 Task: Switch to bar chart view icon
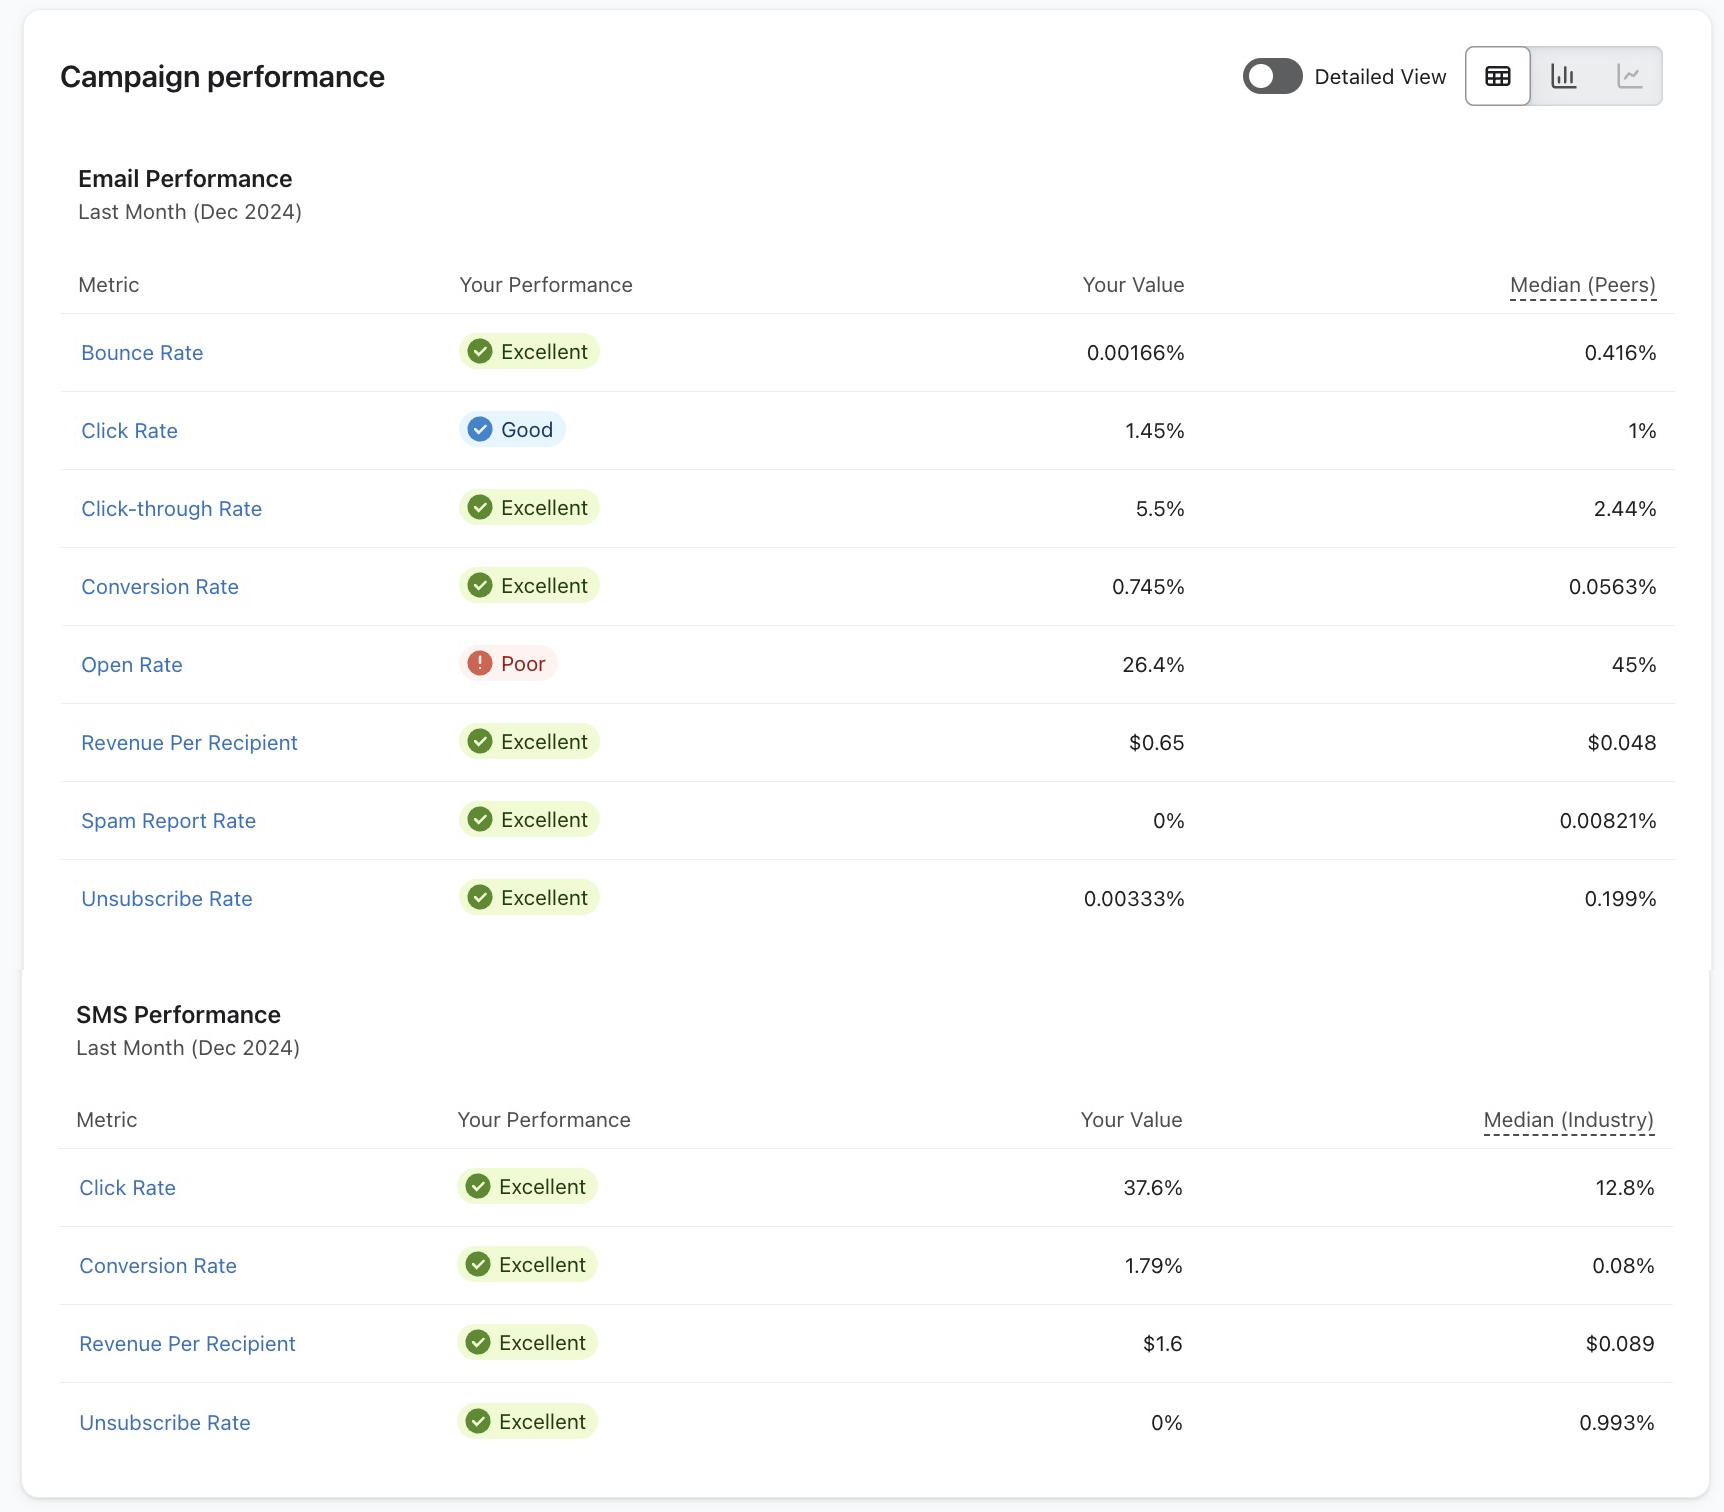coord(1563,76)
